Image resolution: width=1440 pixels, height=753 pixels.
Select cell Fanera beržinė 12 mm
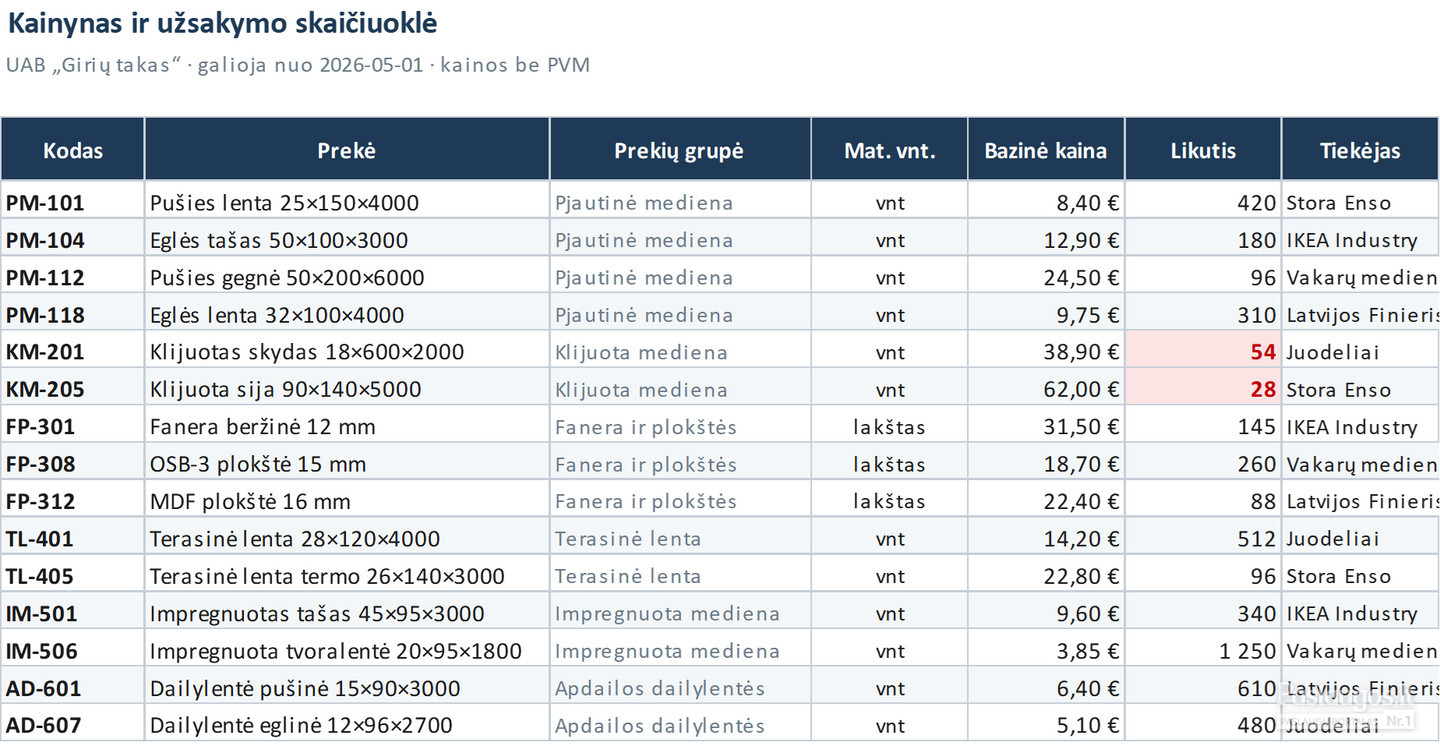(x=347, y=427)
